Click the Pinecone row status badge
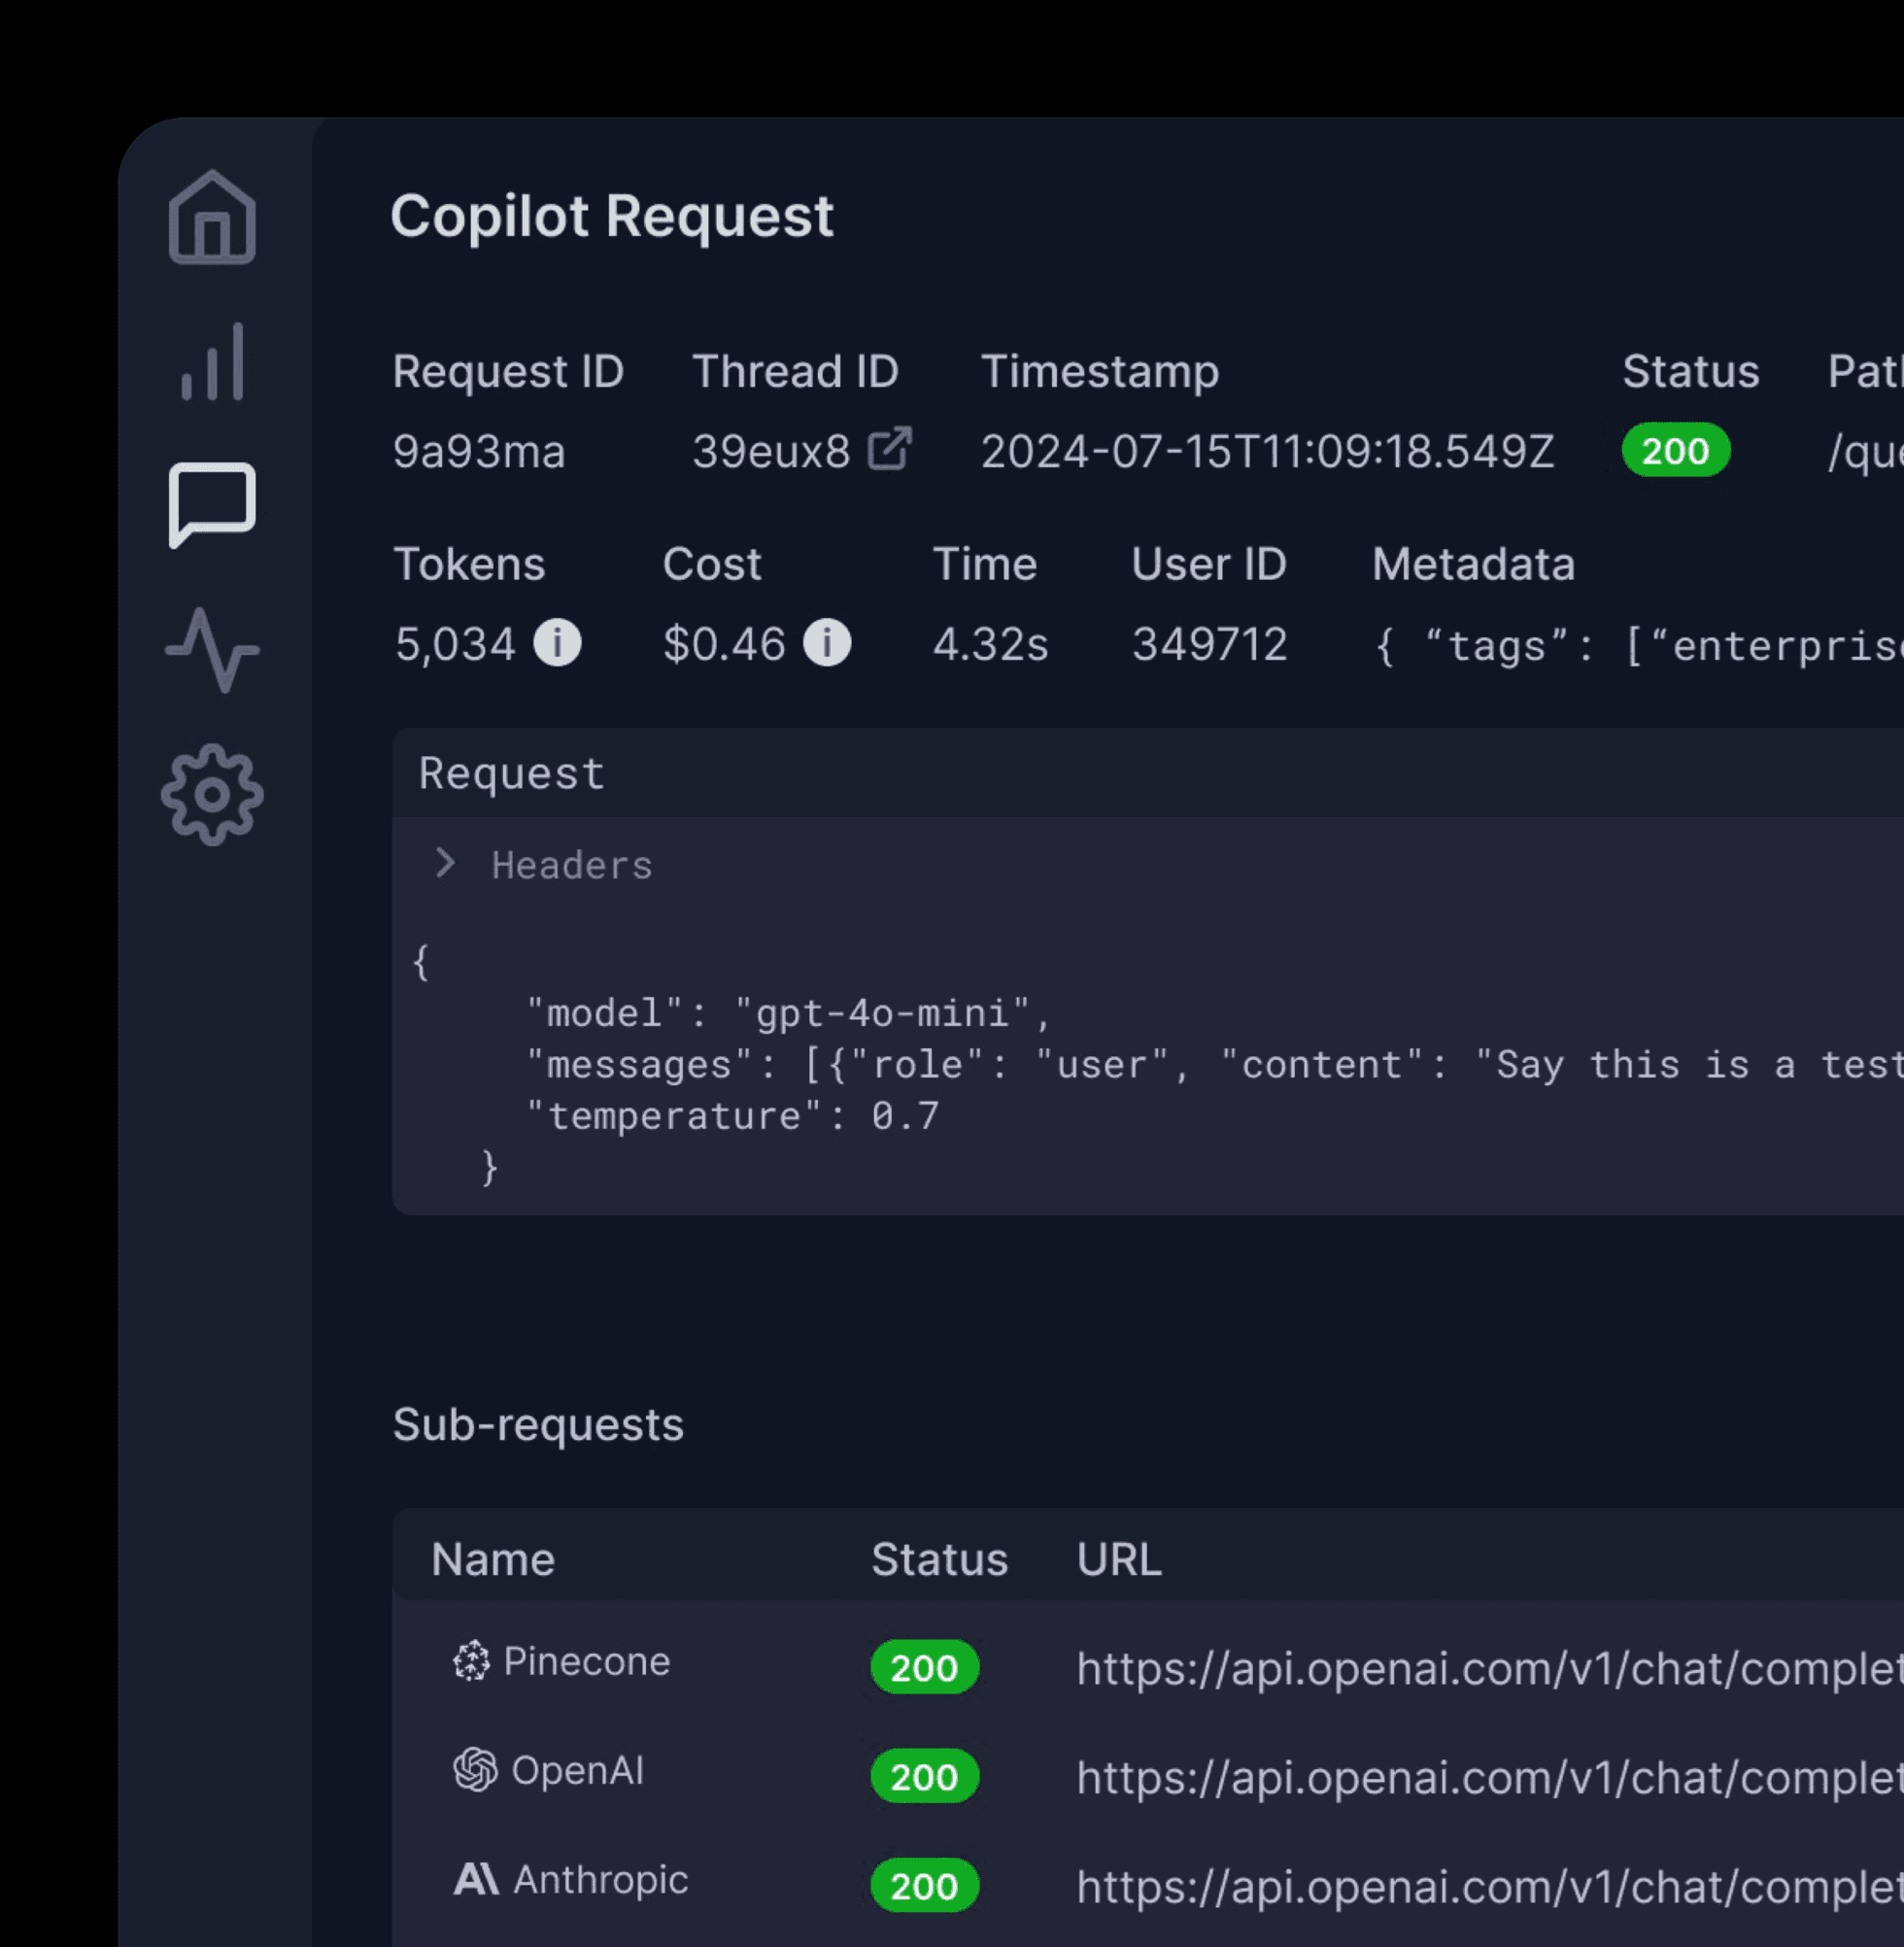 point(924,1667)
